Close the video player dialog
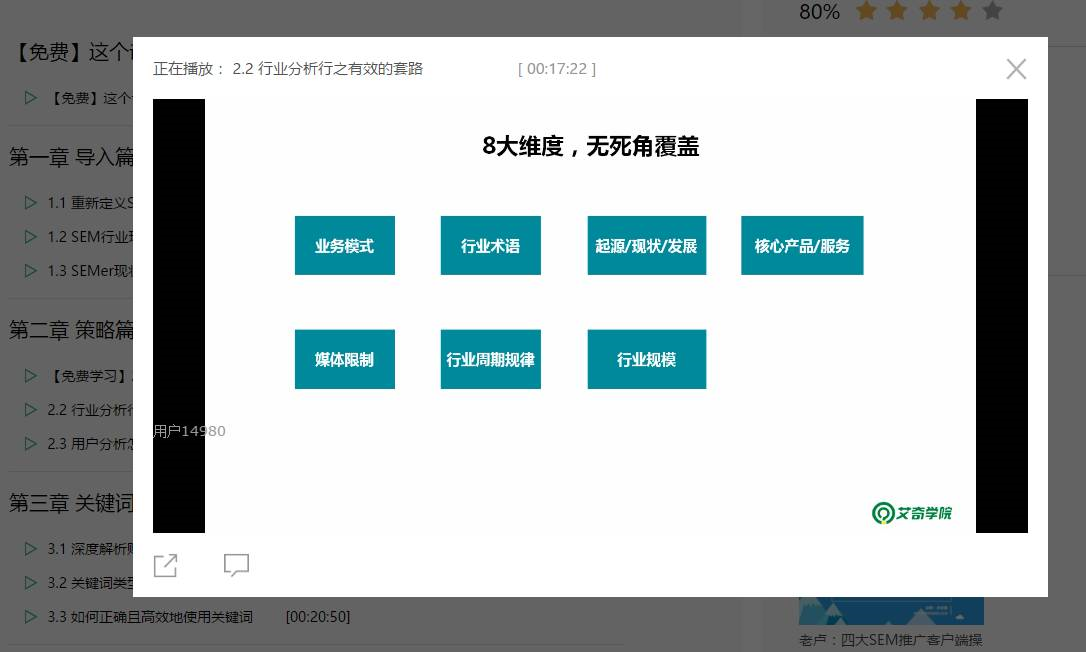This screenshot has width=1086, height=652. pos(1016,69)
